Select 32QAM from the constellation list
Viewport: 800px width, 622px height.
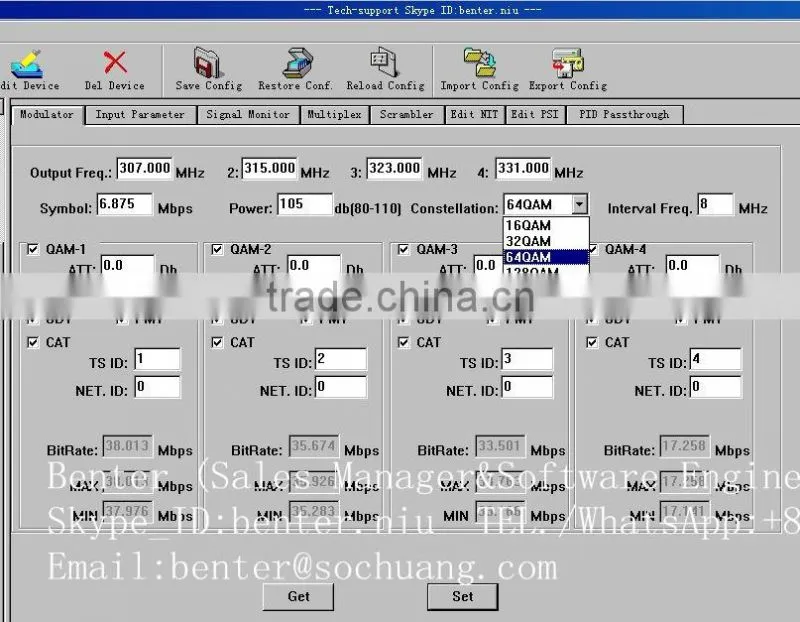tap(545, 241)
